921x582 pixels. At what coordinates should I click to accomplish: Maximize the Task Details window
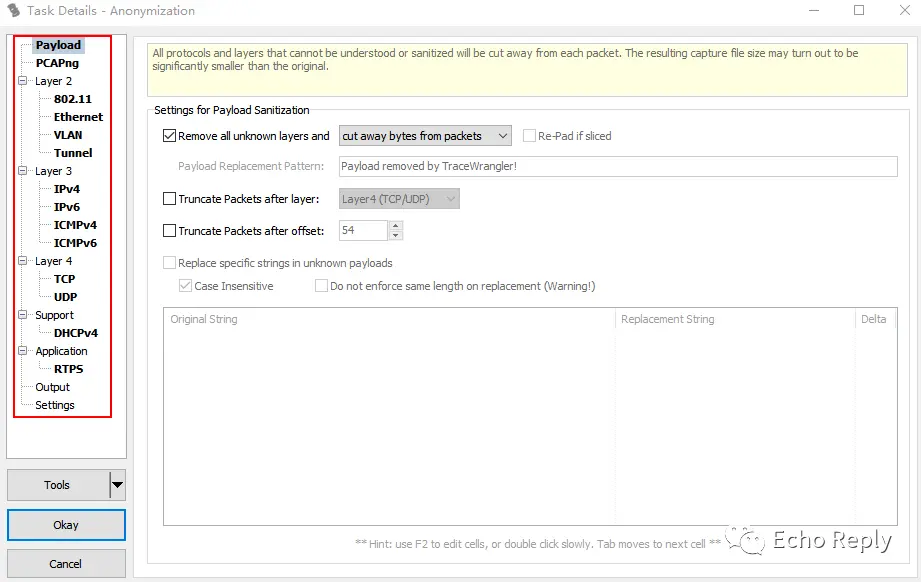(859, 11)
